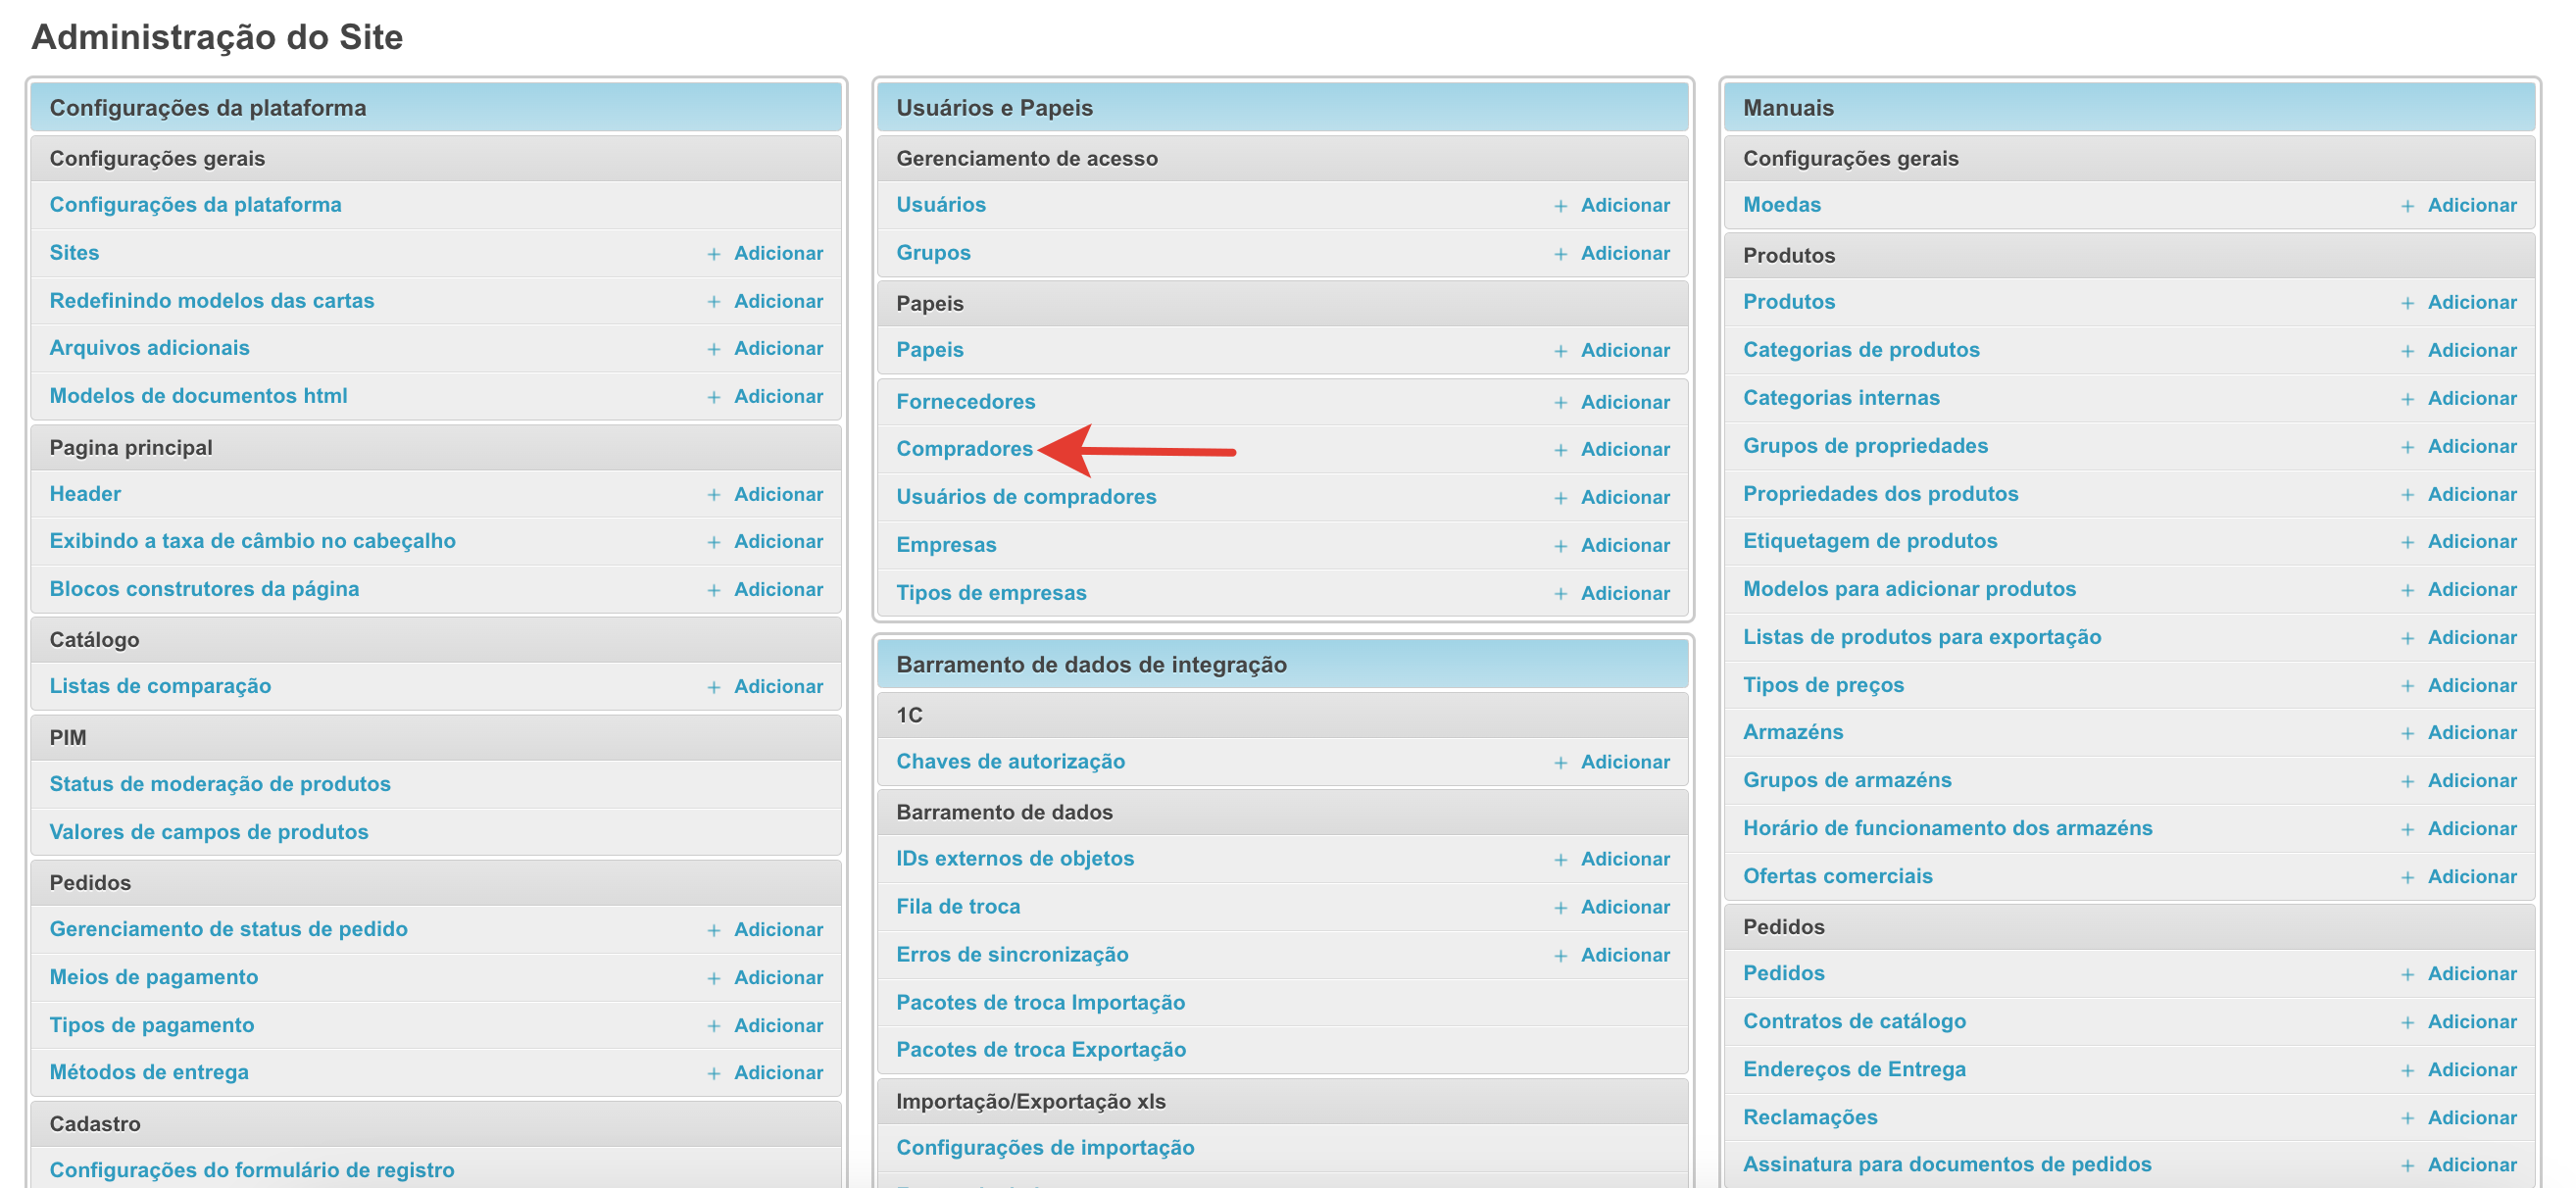
Task: Click Adicionar for Meios de pagamento
Action: tap(778, 978)
